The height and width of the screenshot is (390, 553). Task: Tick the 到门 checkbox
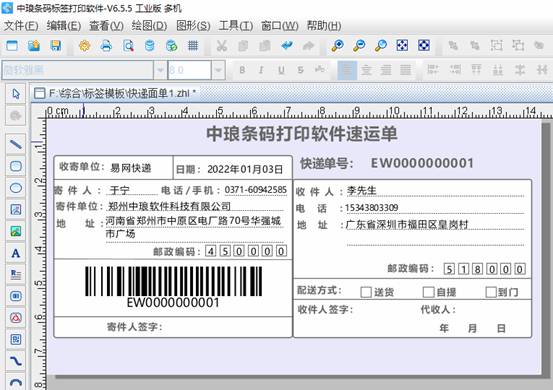point(491,292)
